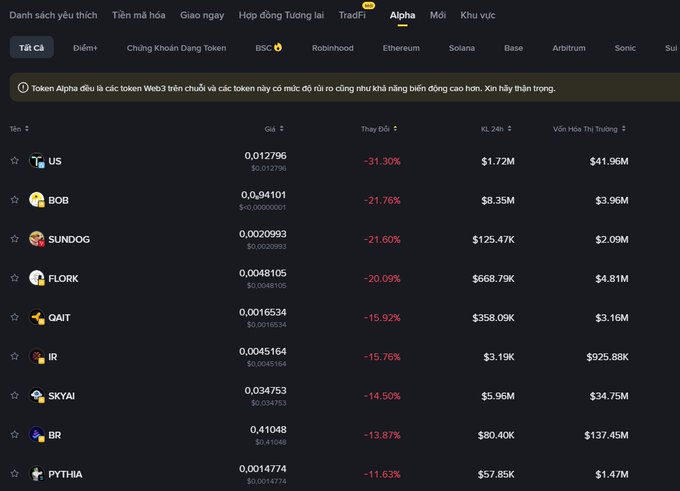680x491 pixels.
Task: Click the fire icon beside BSC
Action: click(278, 47)
